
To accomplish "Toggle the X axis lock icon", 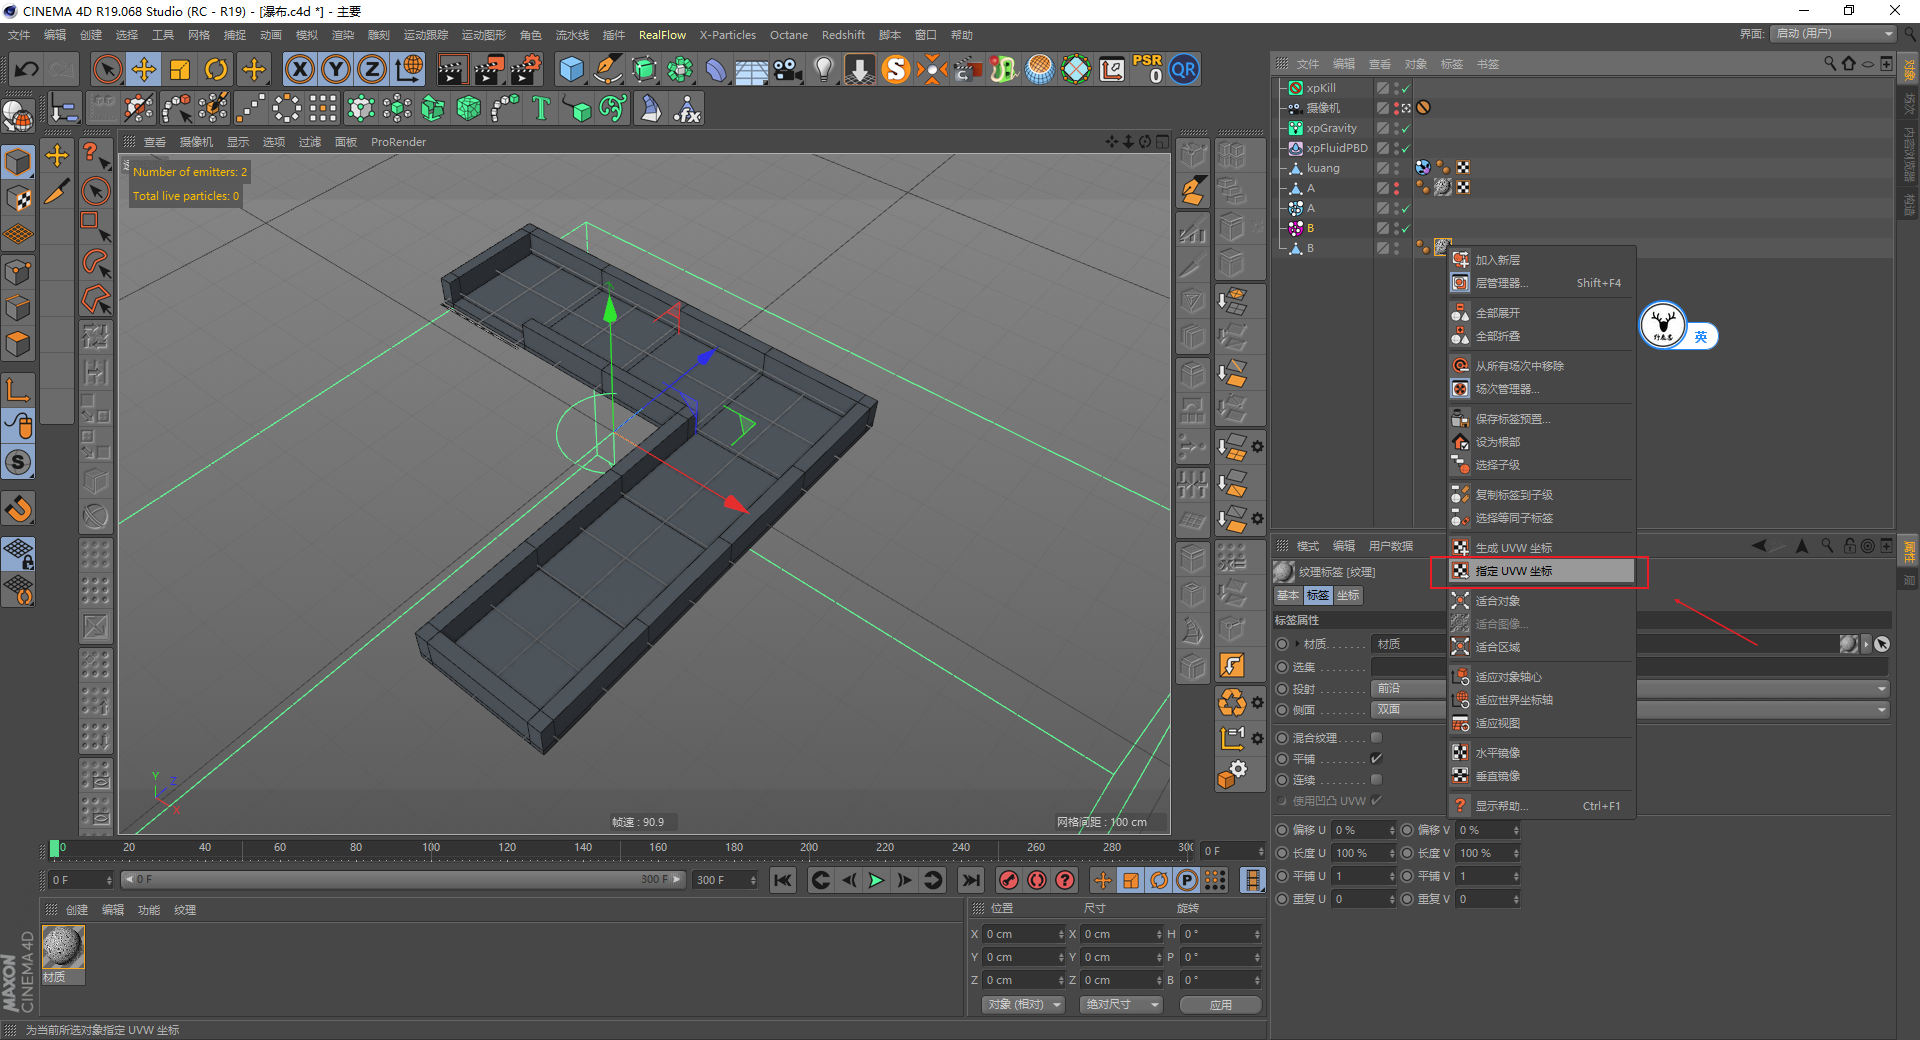I will tap(299, 69).
